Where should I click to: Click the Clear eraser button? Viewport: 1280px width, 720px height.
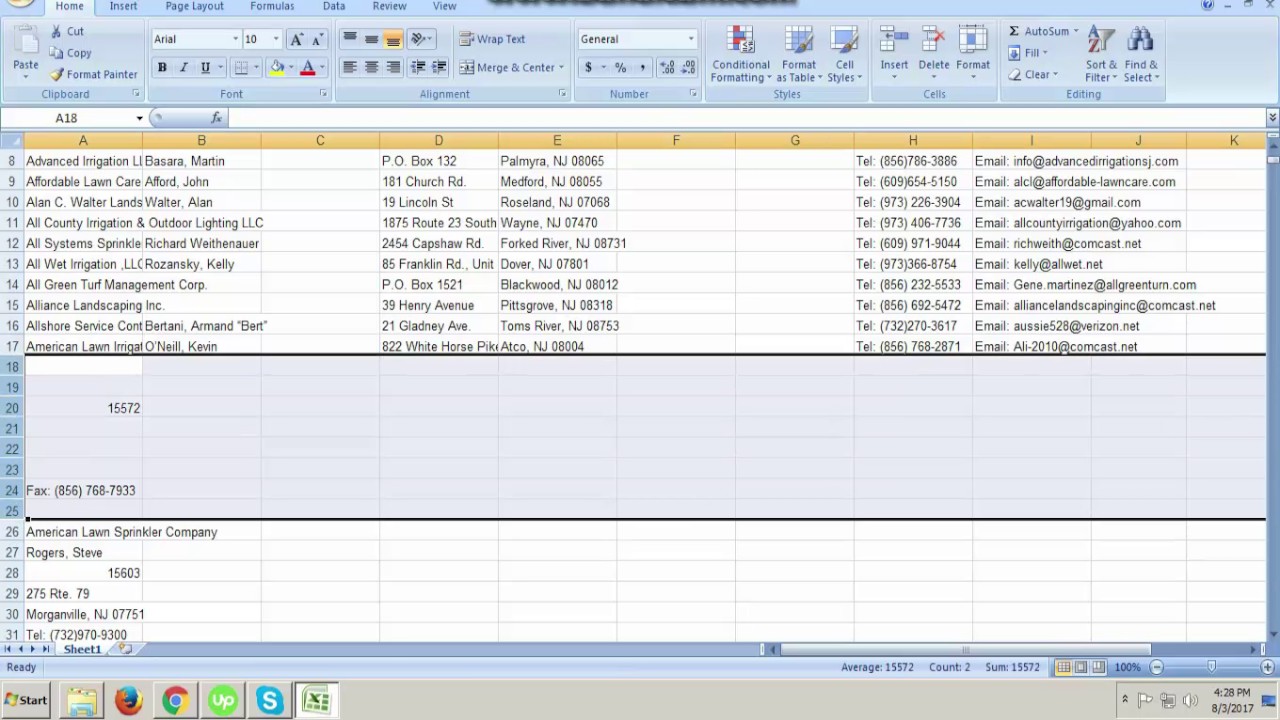click(1030, 74)
